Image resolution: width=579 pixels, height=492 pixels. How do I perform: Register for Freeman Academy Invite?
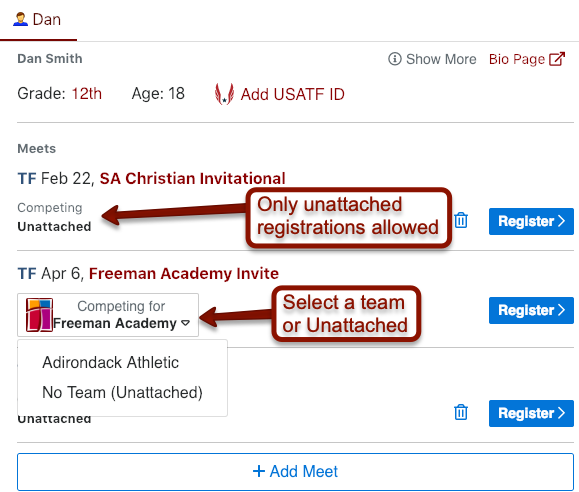[x=531, y=310]
